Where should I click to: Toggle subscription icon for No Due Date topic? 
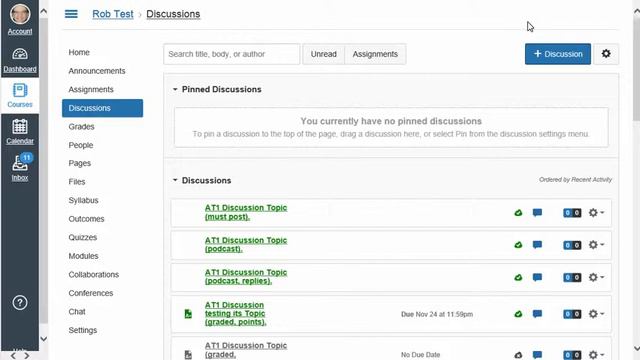point(537,355)
